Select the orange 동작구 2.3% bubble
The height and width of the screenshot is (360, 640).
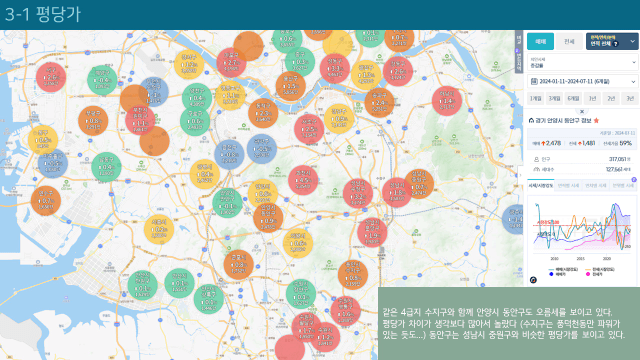tap(263, 113)
